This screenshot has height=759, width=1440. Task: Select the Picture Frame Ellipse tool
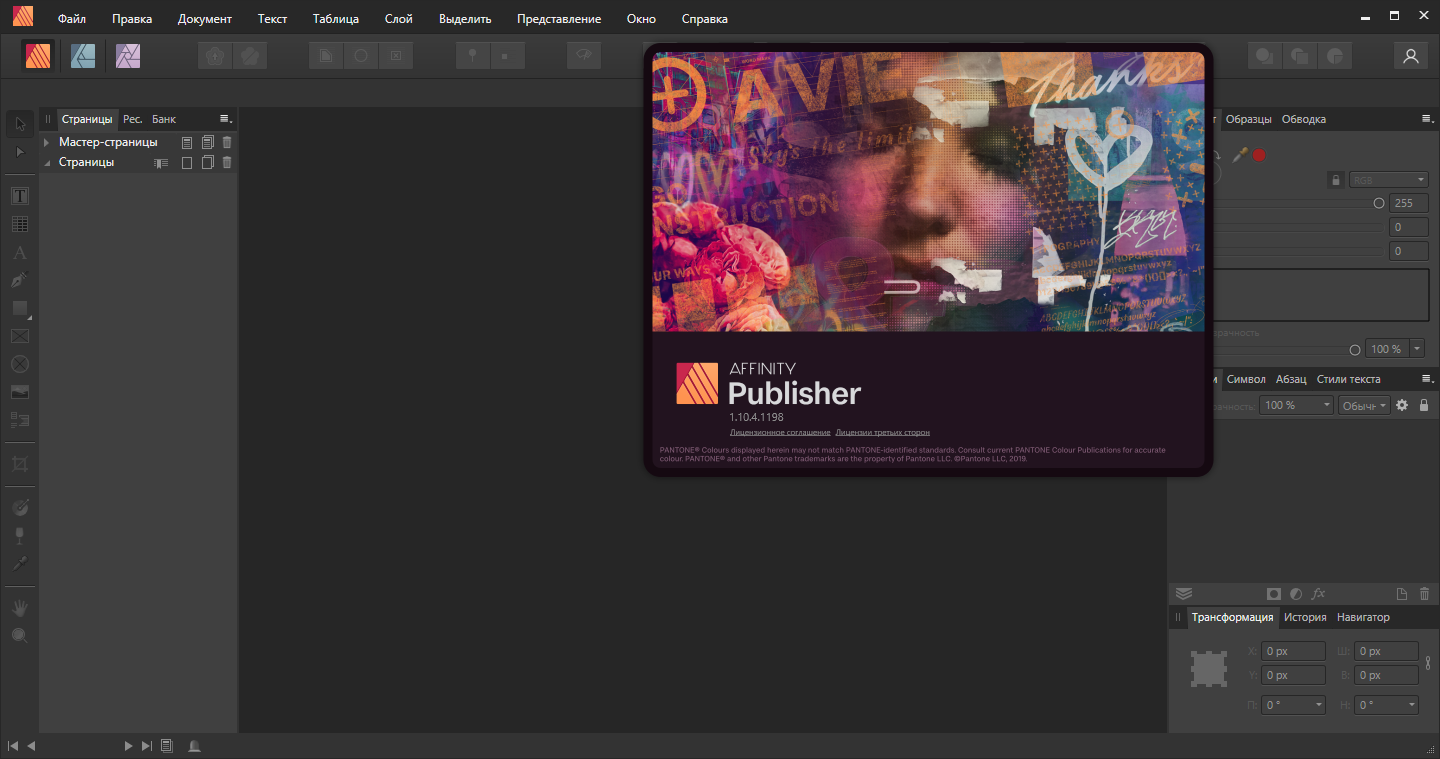tap(20, 364)
